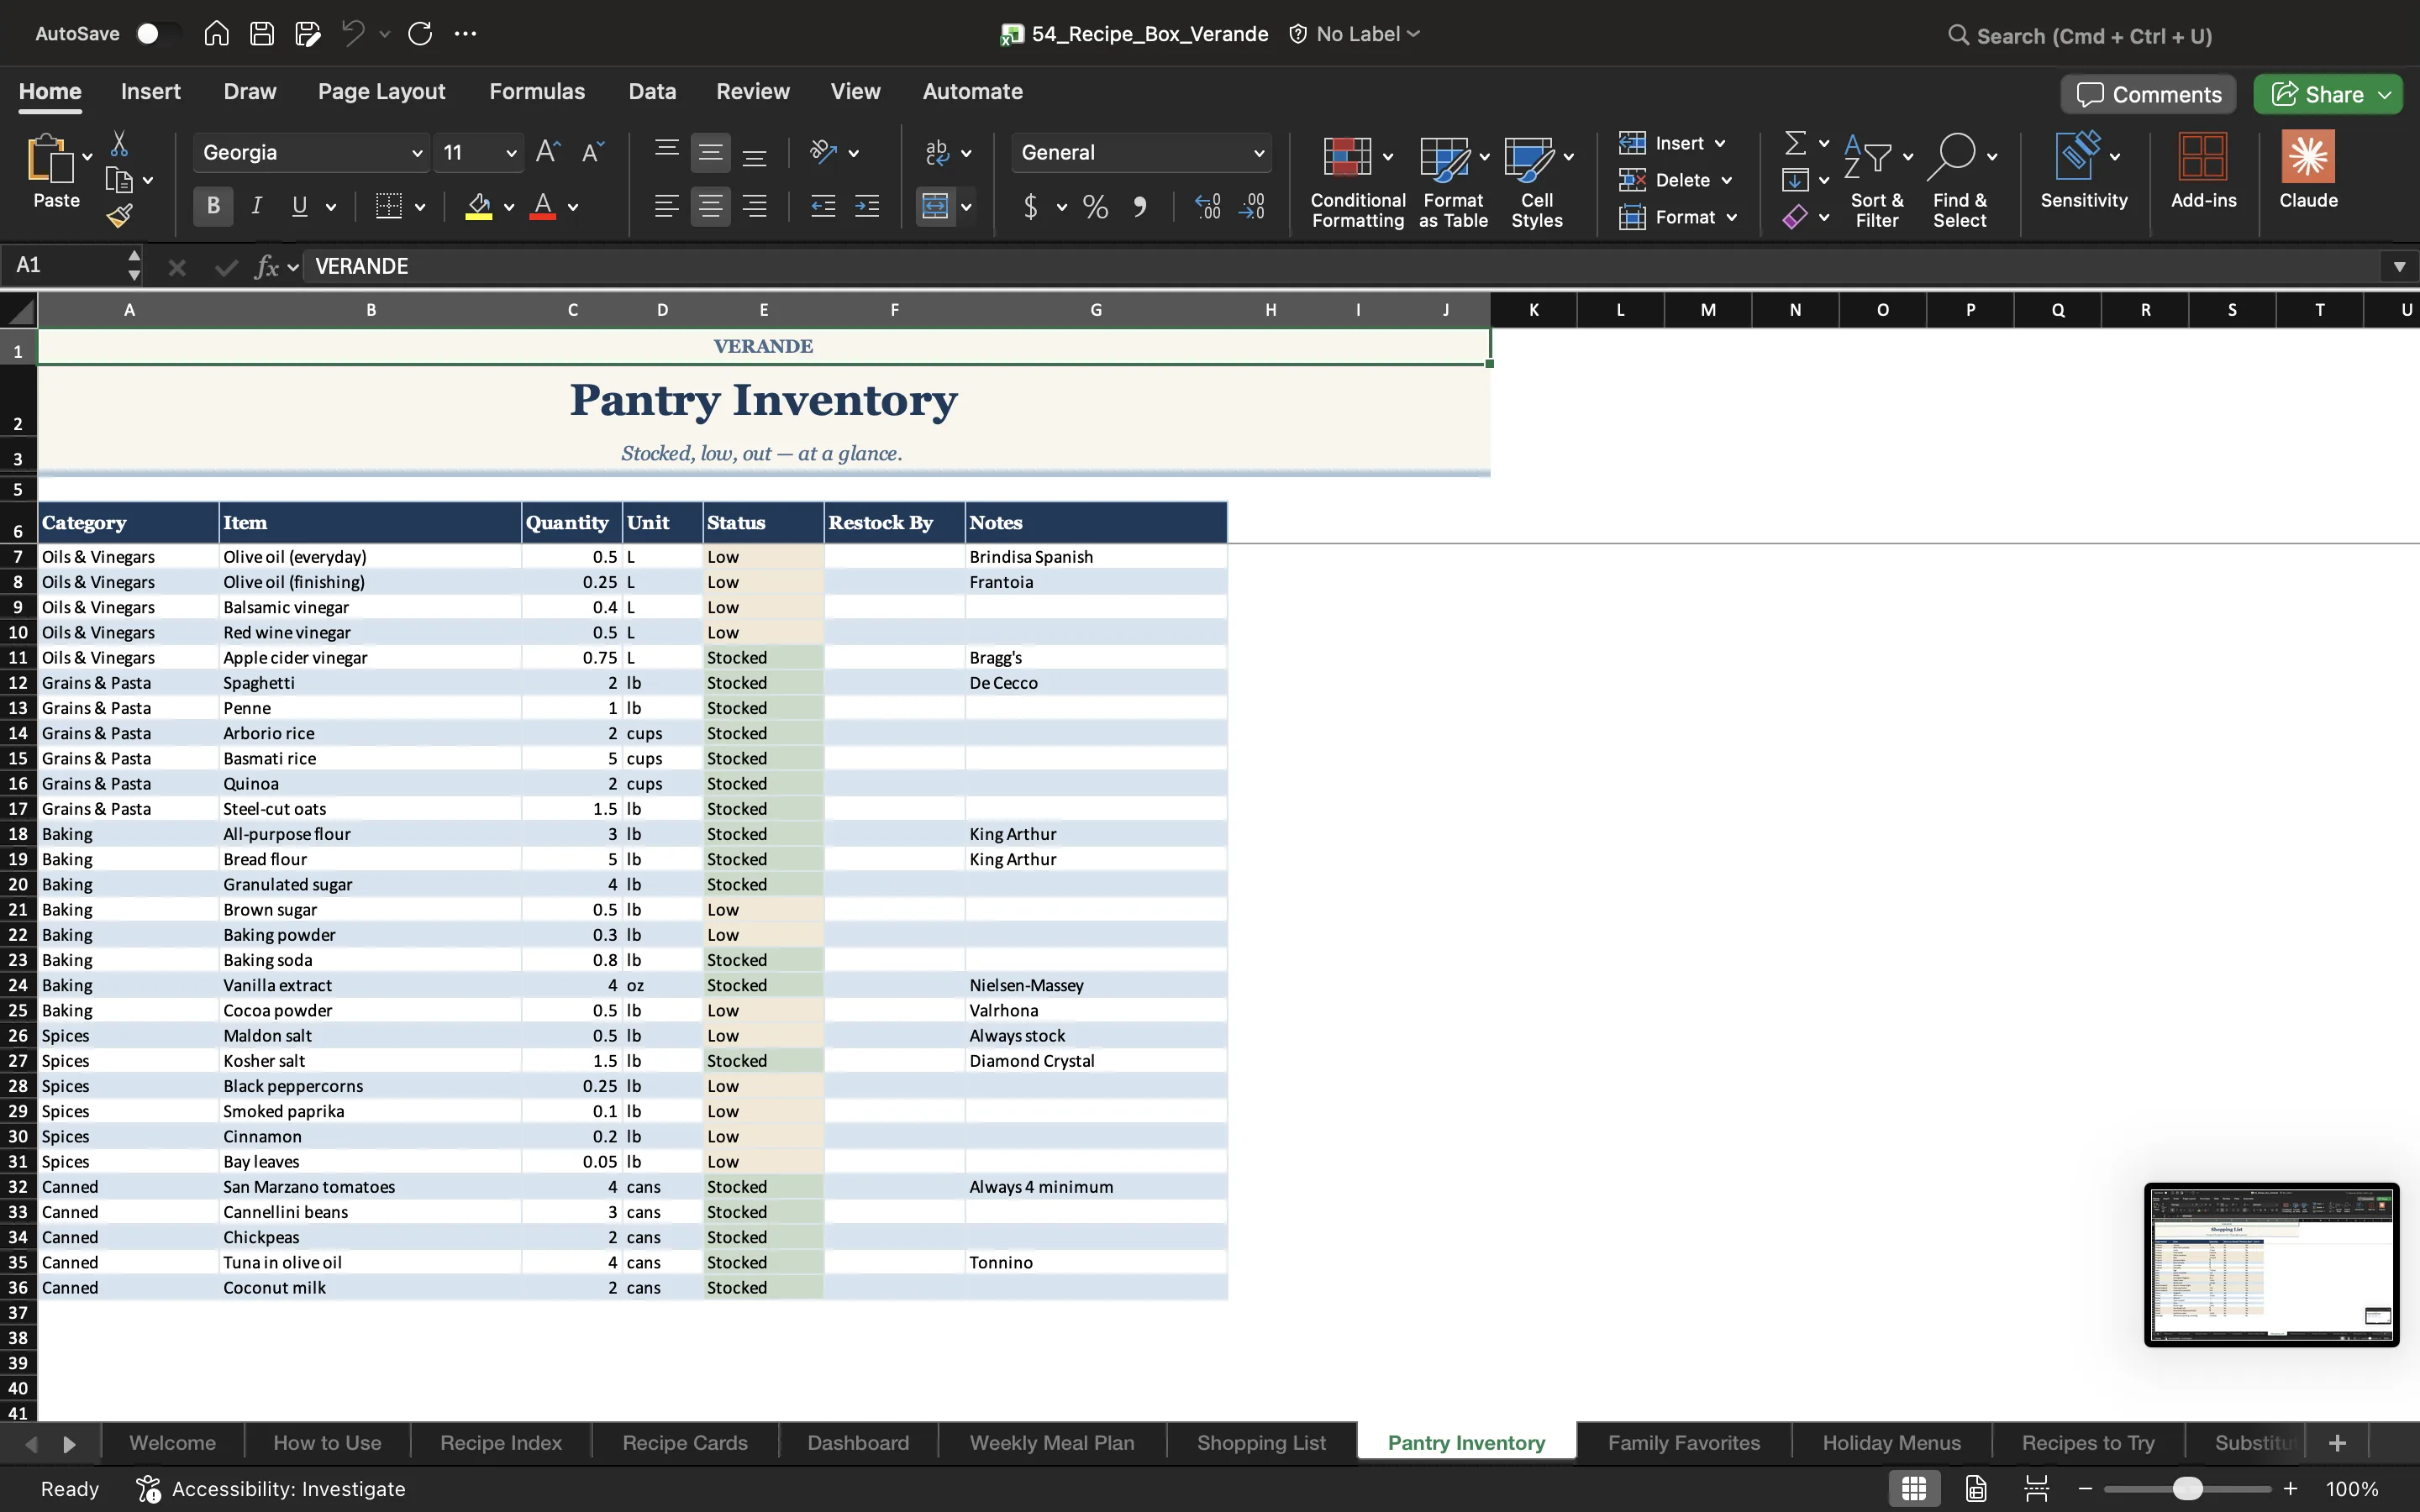Add a new sheet with the plus button
Screen dimensions: 2420x1512
coord(2337,1442)
